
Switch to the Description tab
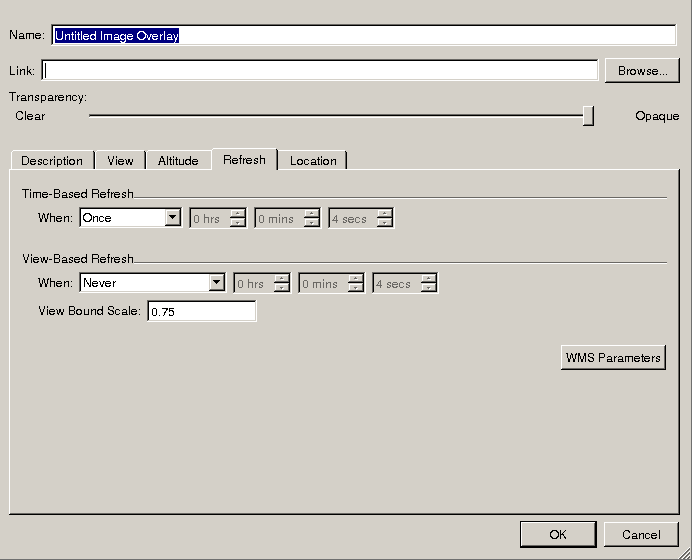(52, 161)
